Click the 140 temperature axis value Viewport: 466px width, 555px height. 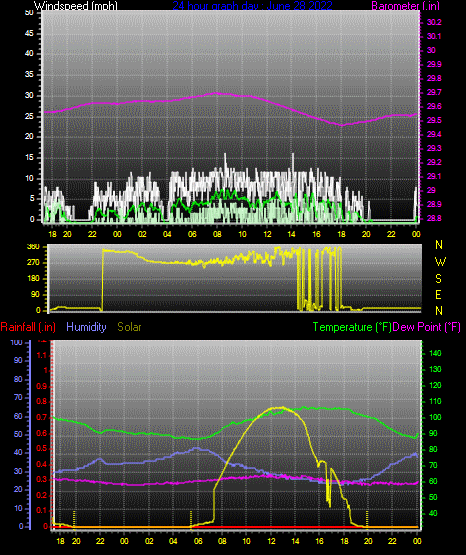435,353
